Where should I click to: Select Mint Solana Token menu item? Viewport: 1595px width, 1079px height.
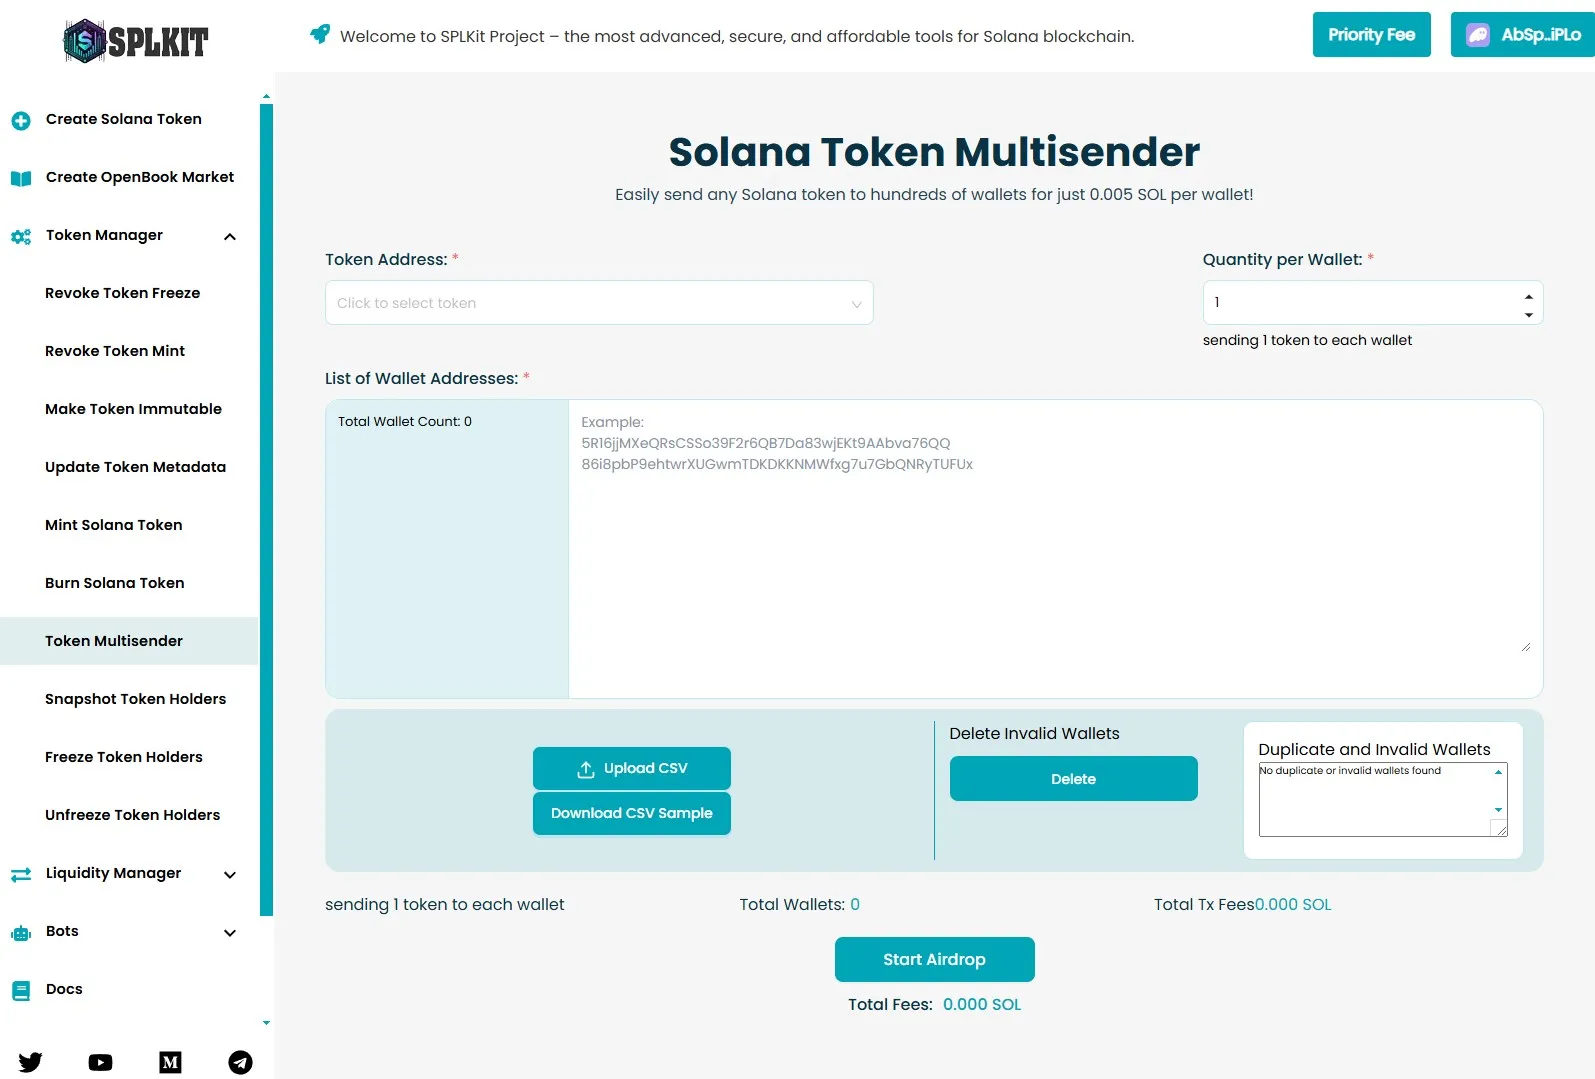pyautogui.click(x=113, y=525)
